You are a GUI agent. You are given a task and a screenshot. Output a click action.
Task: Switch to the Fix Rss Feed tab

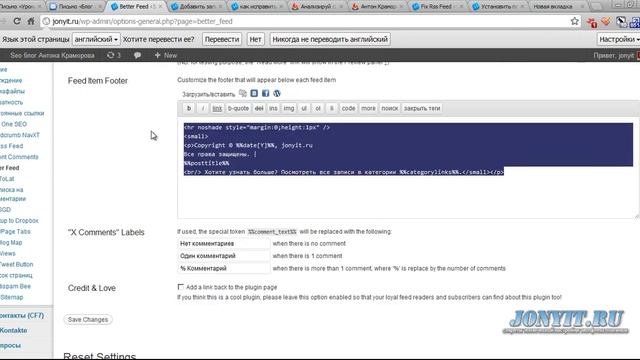click(436, 7)
